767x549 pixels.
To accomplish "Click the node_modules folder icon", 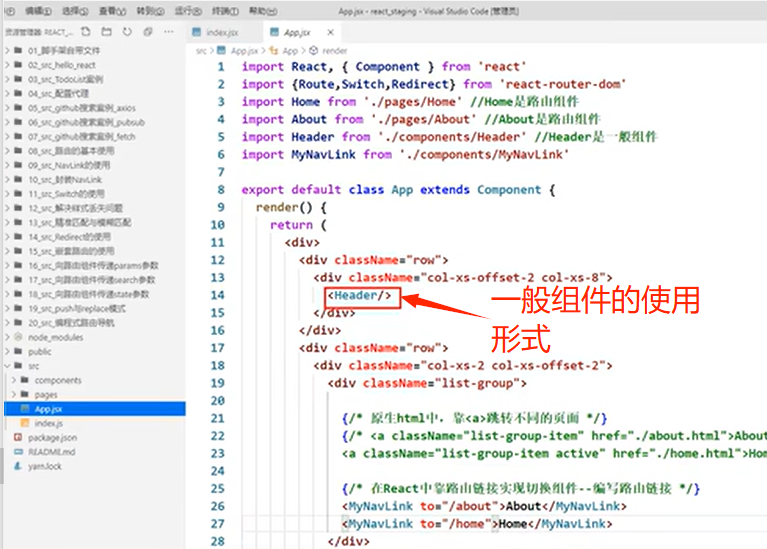I will (x=19, y=337).
